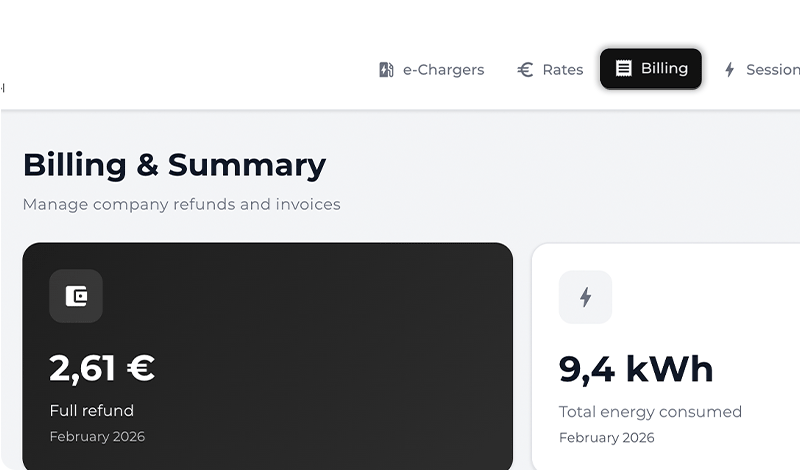Click the e-Chargers charging station icon
Screen dimensions: 800x470
point(386,70)
